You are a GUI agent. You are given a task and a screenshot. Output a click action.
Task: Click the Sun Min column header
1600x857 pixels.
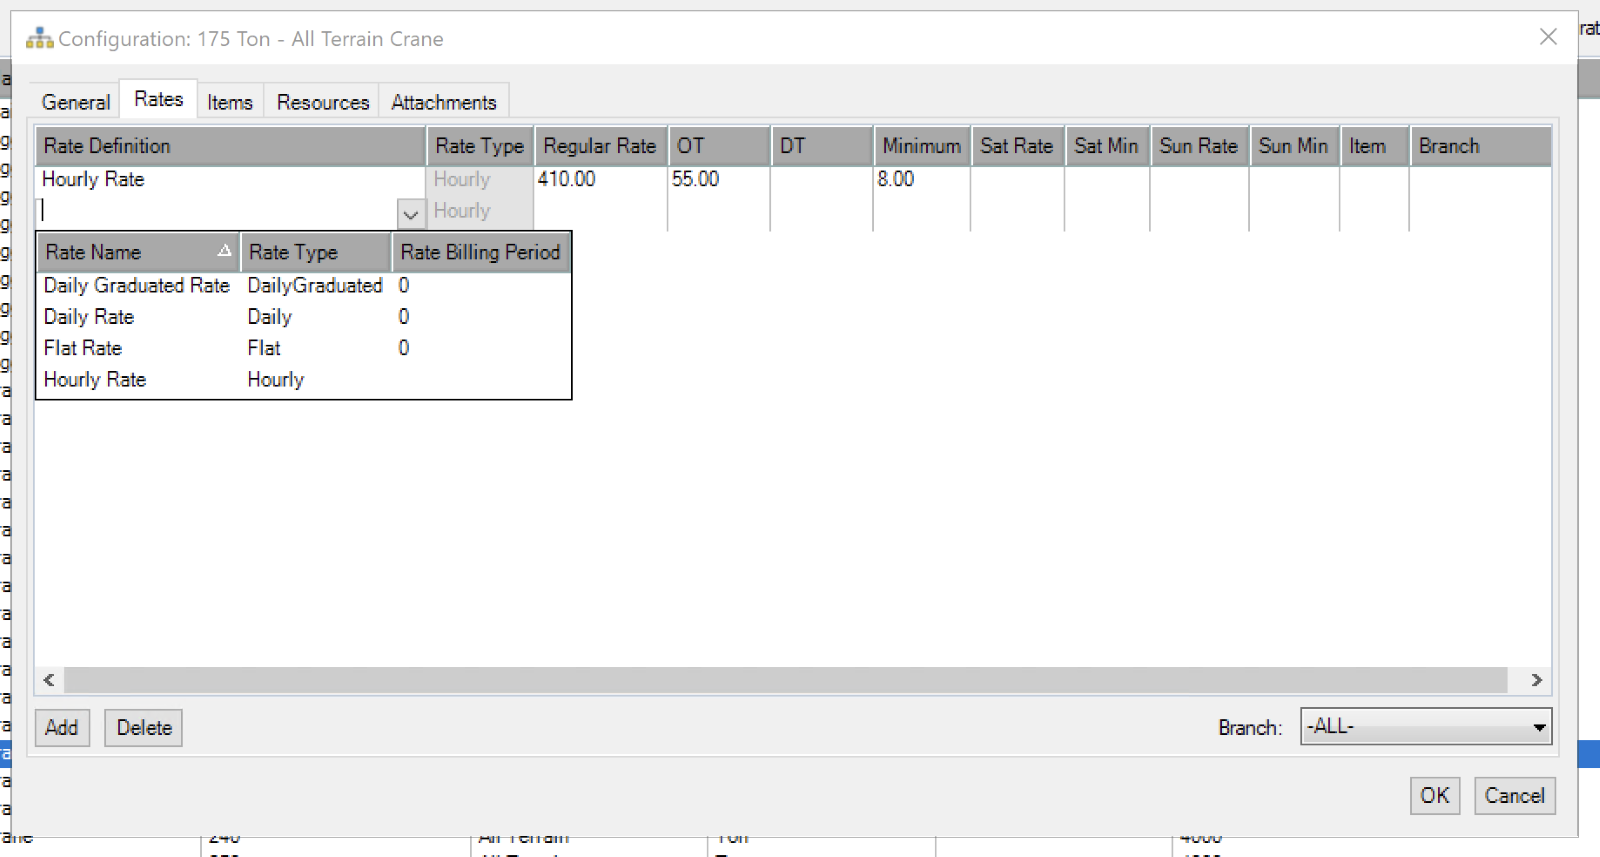pos(1294,146)
